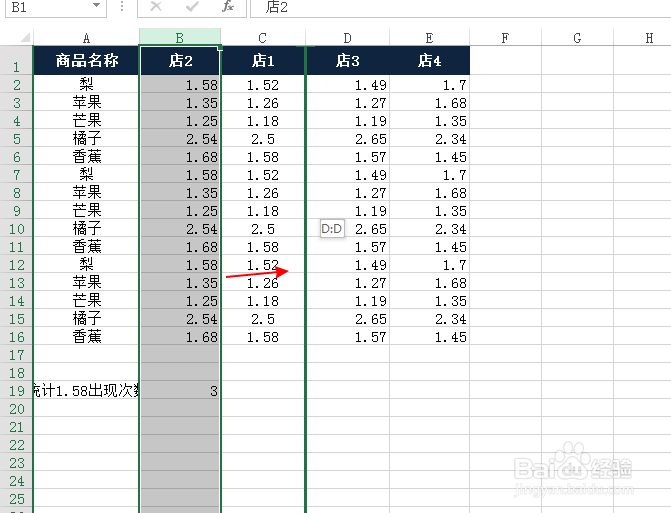
Task: Select column B header
Action: pos(180,38)
